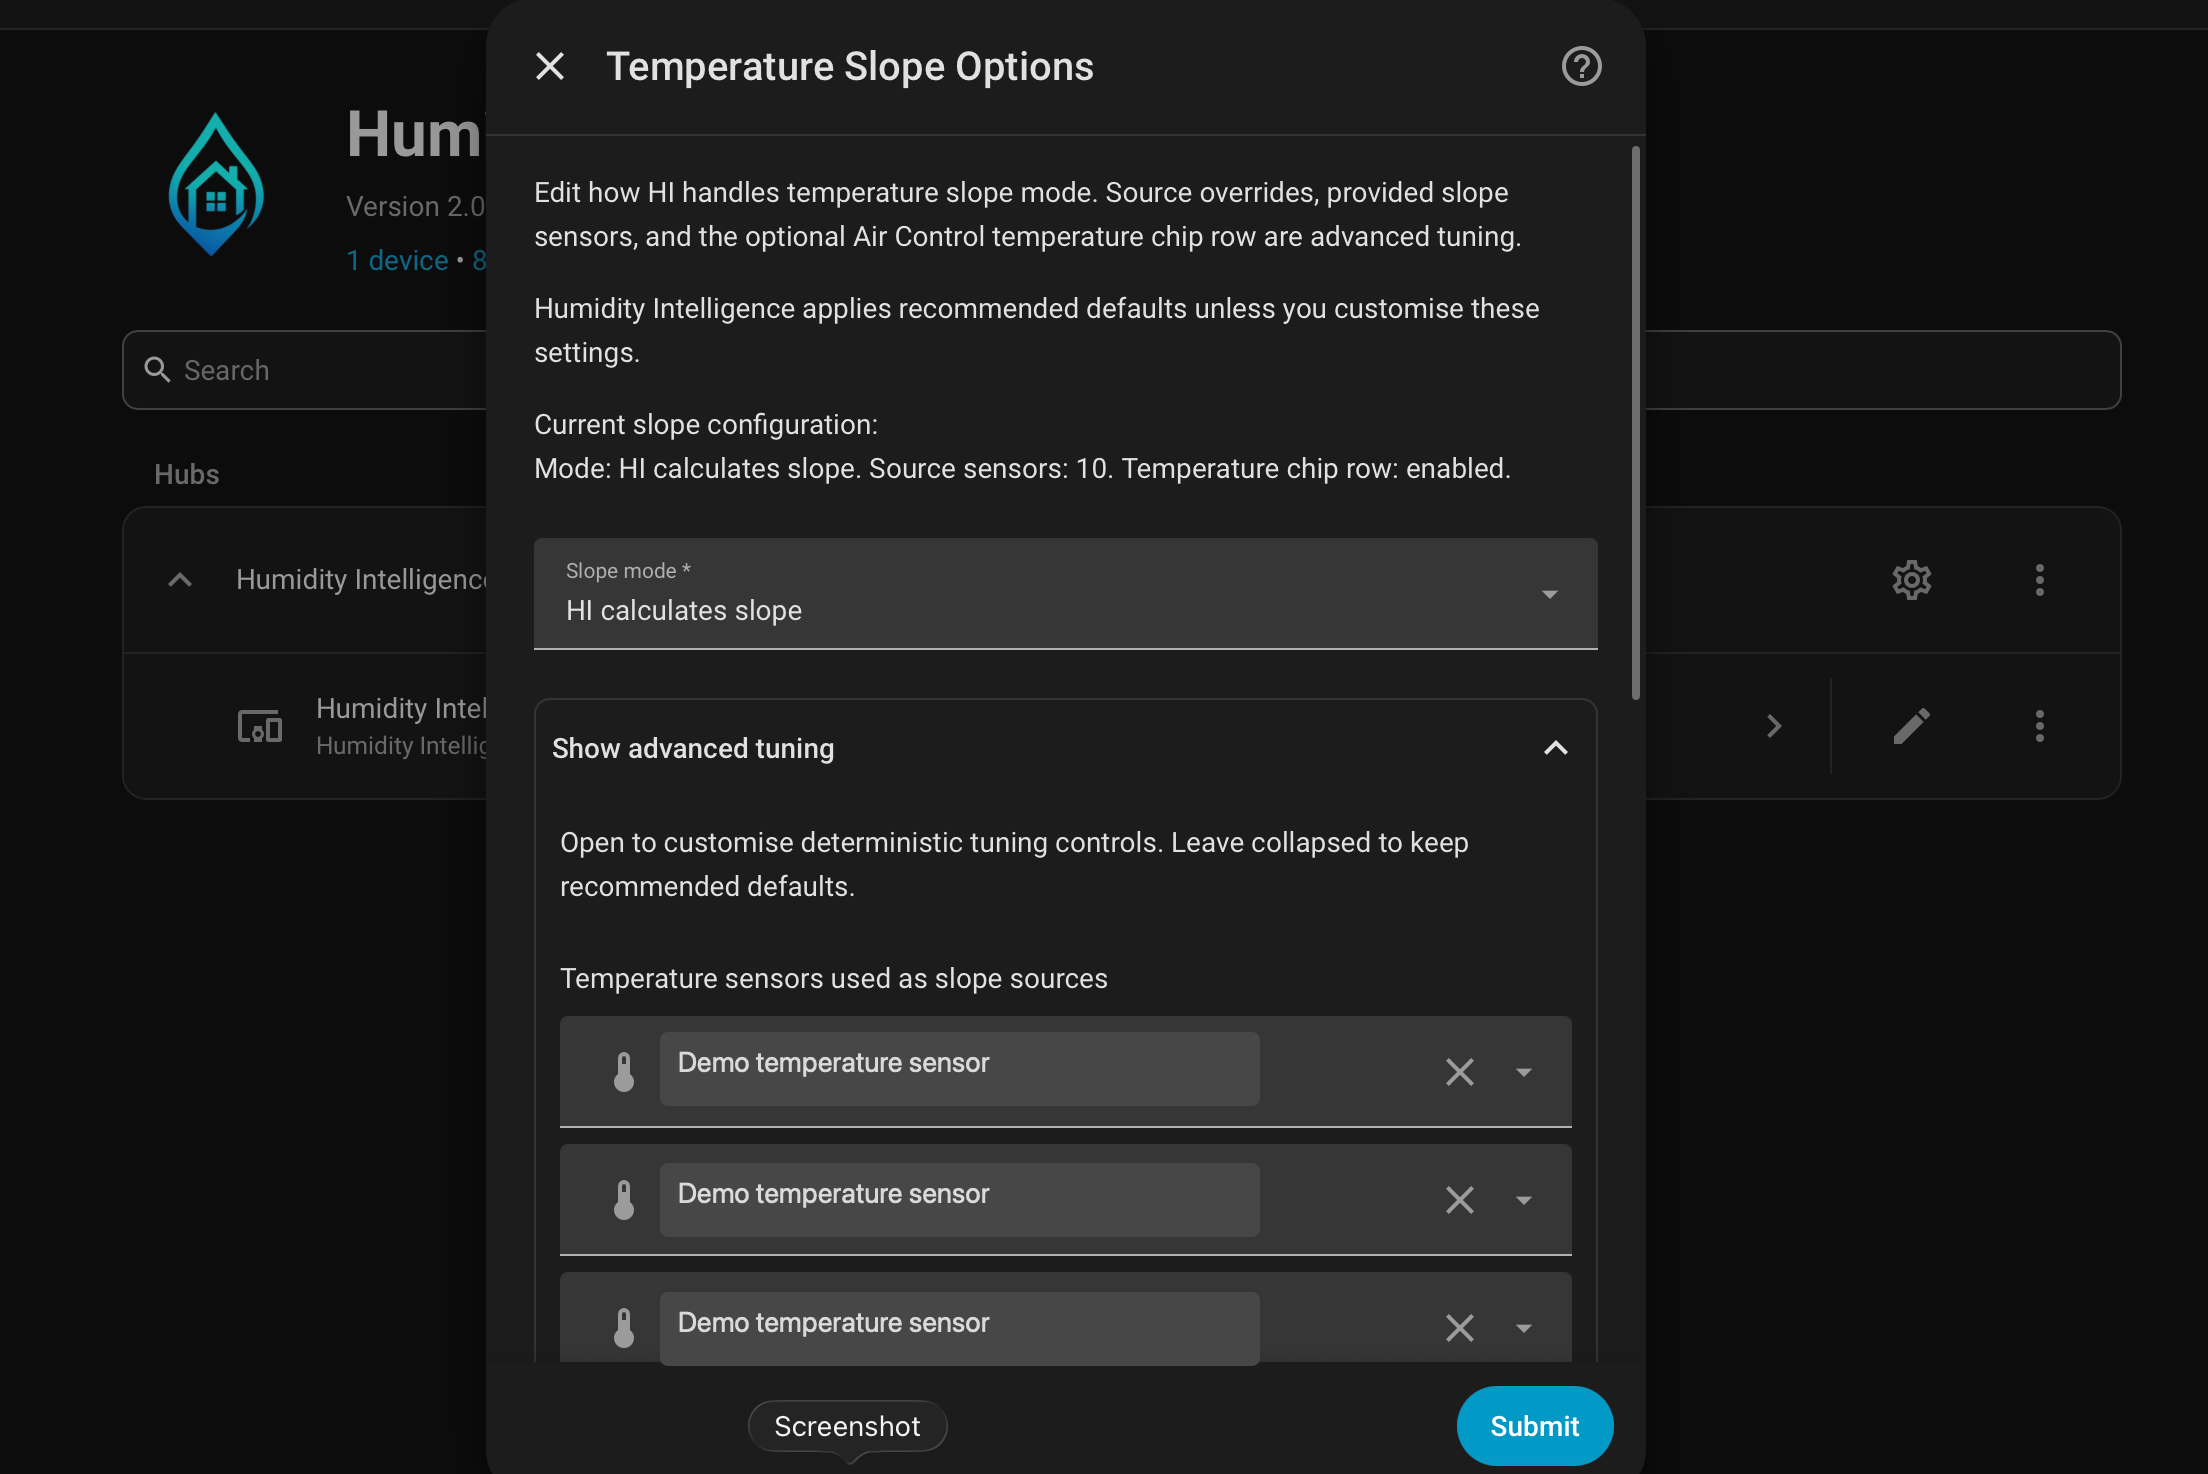Submit the slope options form
This screenshot has height=1474, width=2208.
(x=1534, y=1426)
